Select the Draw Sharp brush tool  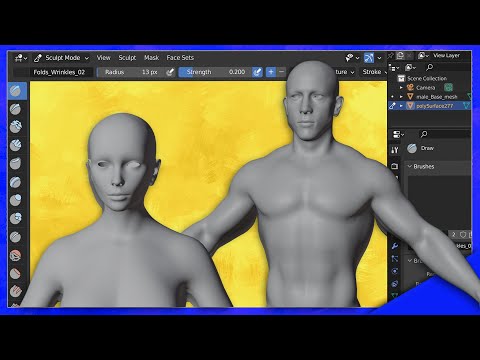pyautogui.click(x=16, y=109)
